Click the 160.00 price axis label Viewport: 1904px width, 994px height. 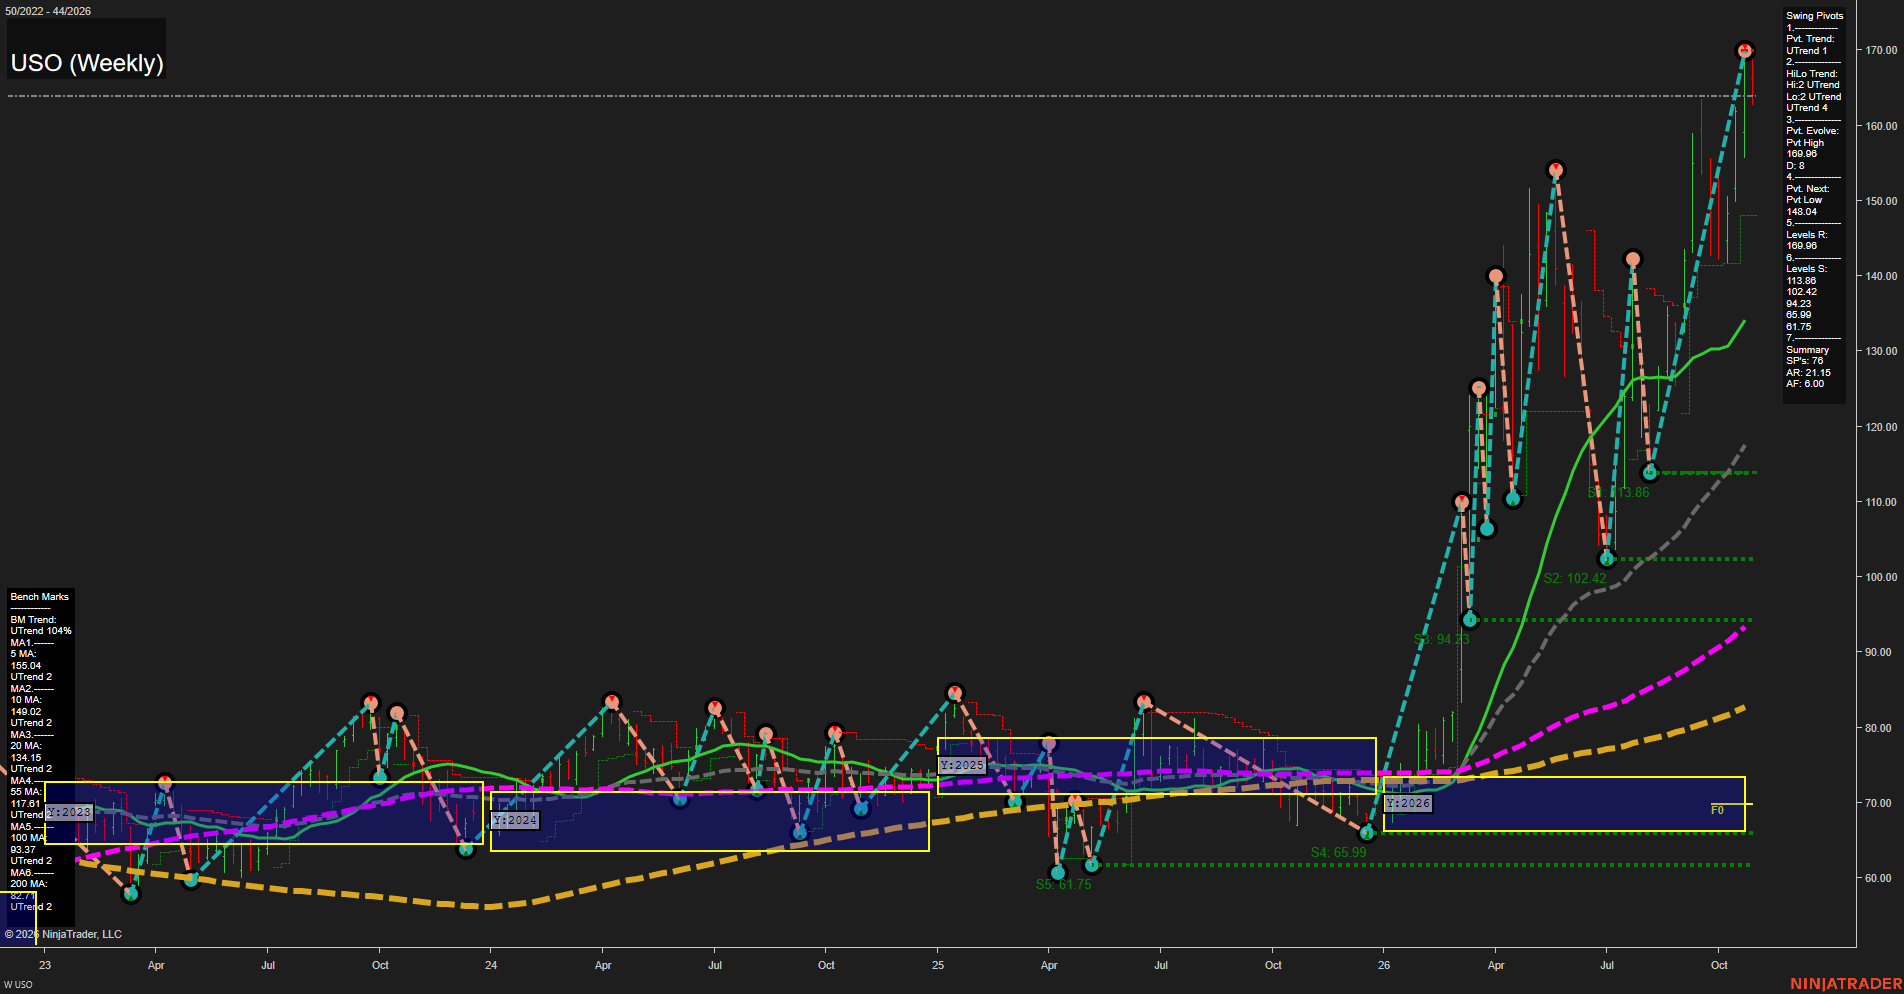(1881, 126)
